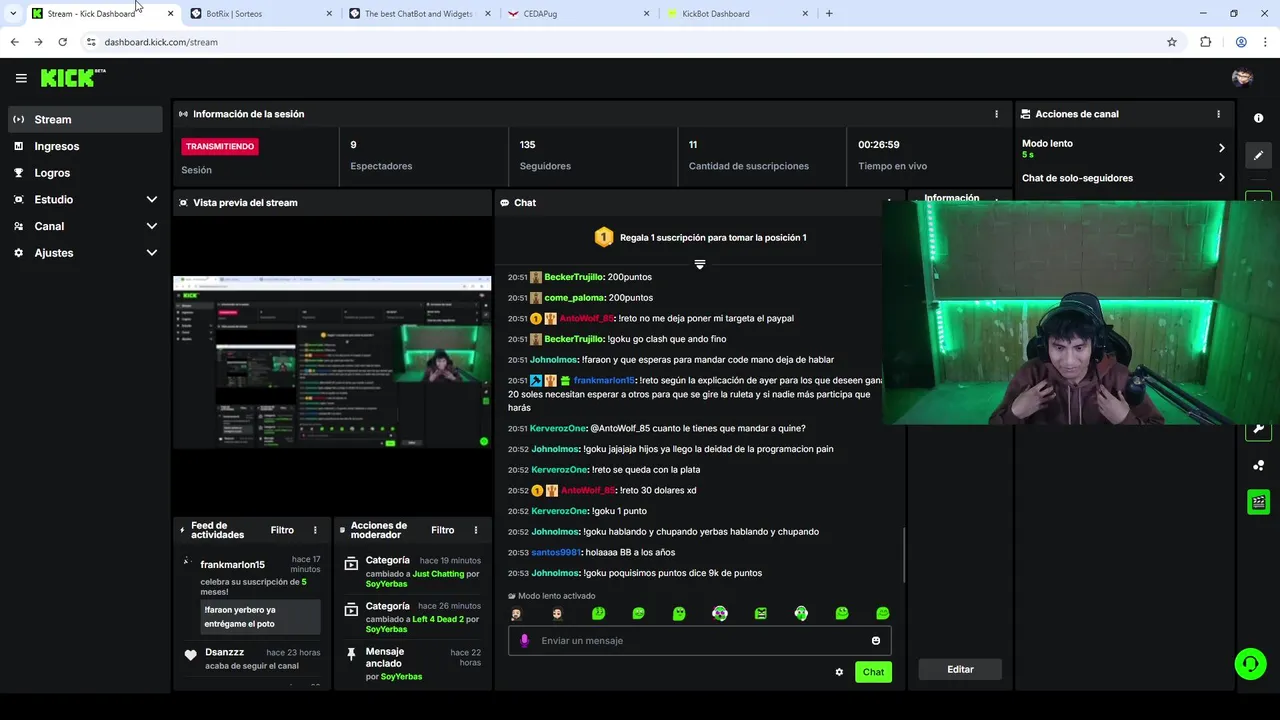This screenshot has width=1280, height=720.
Task: Select the last emote in emote row
Action: point(883,613)
